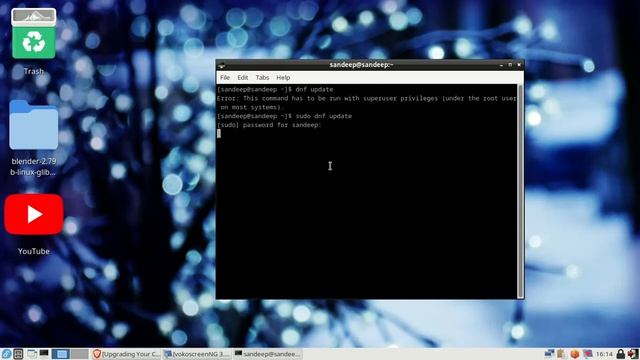Switch to the second gray workspace in pager
640x360 pixels.
point(79,354)
